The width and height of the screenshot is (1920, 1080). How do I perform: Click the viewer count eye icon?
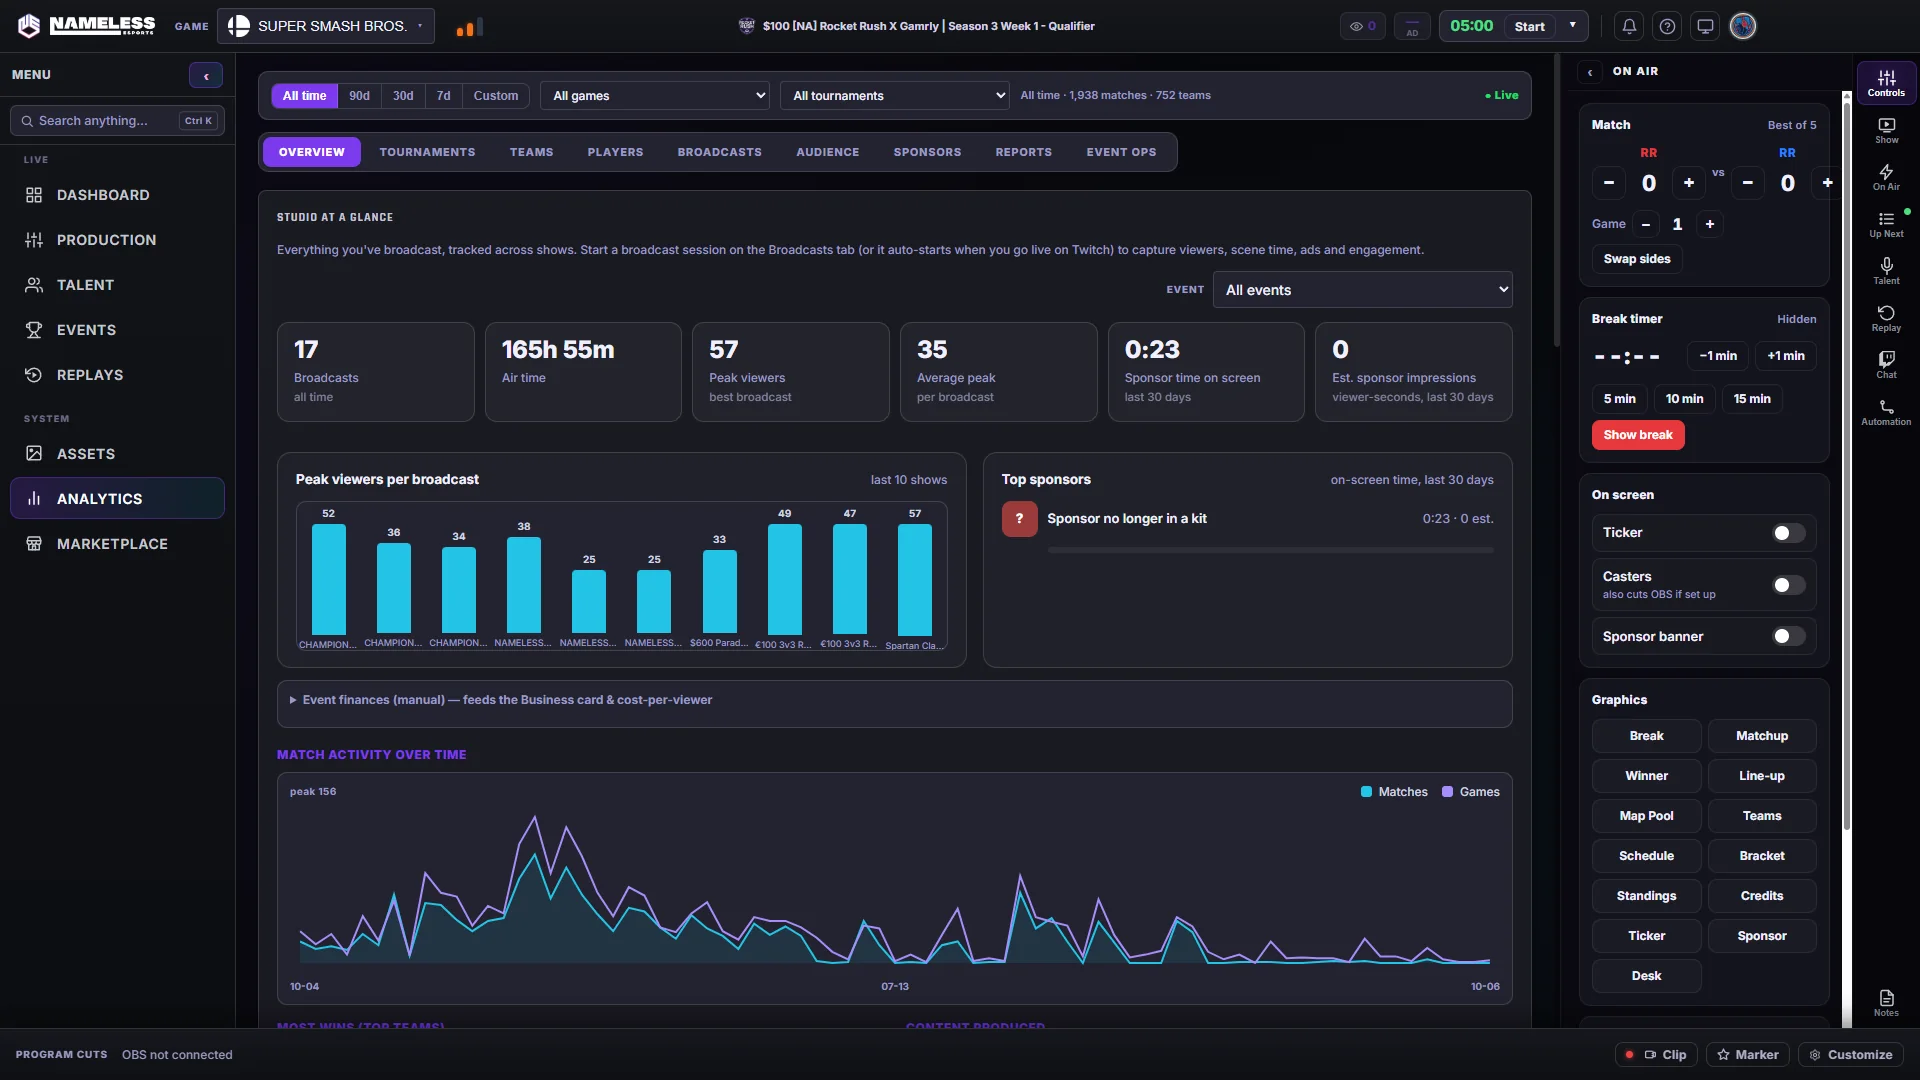[1363, 26]
